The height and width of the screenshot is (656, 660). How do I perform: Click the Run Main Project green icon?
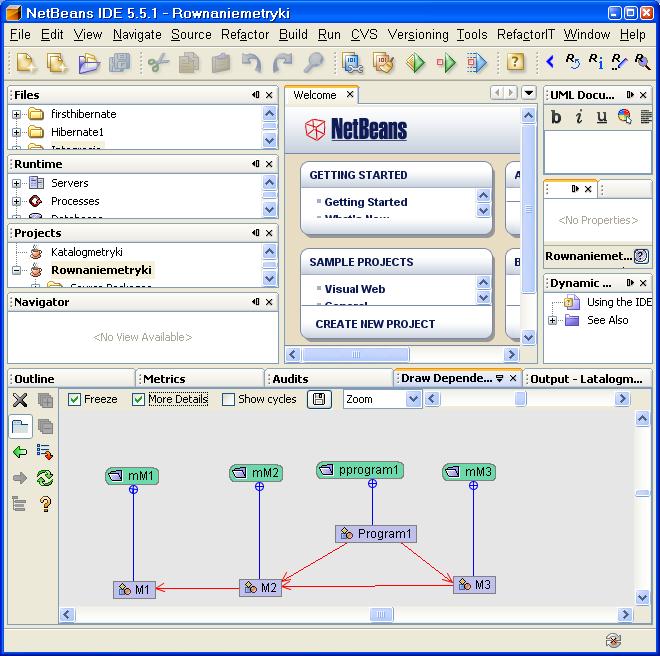415,63
